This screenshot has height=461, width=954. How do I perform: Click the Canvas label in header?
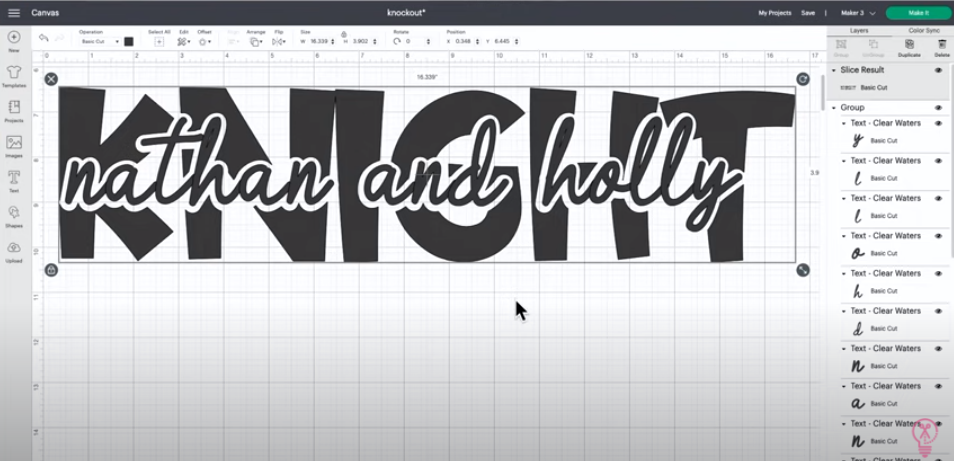pos(45,13)
